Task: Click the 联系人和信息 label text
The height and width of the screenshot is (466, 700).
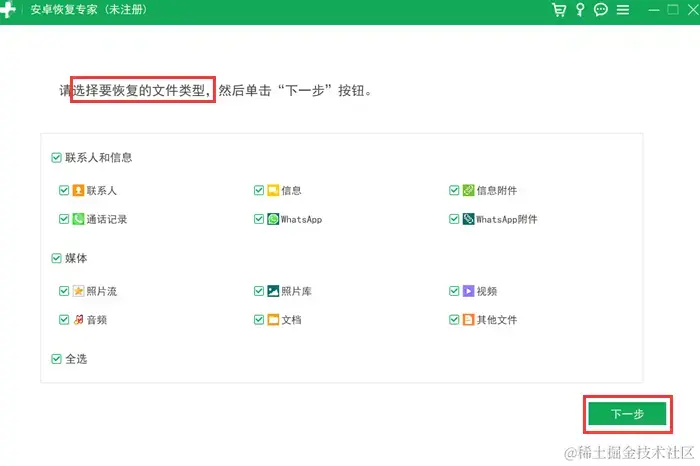Action: [99, 158]
